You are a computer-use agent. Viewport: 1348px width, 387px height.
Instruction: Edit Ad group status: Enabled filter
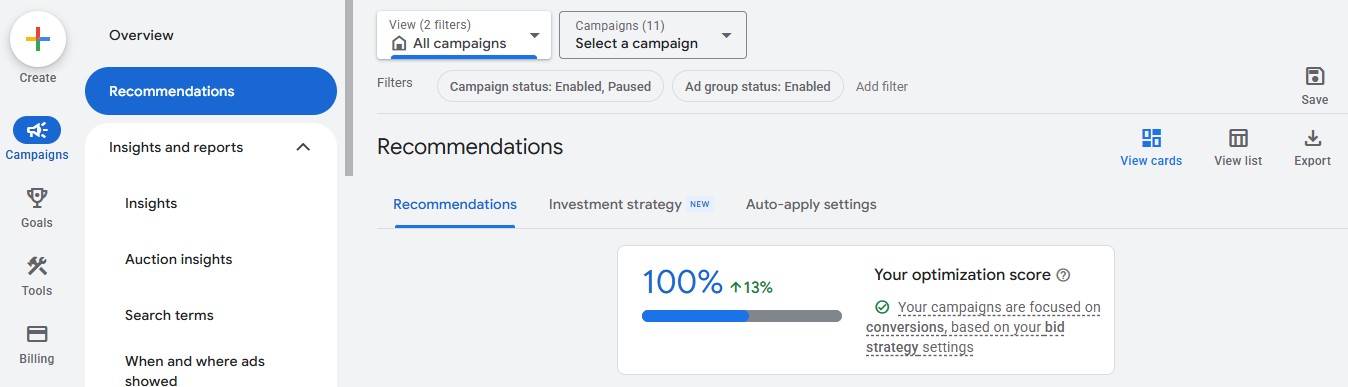[x=758, y=86]
